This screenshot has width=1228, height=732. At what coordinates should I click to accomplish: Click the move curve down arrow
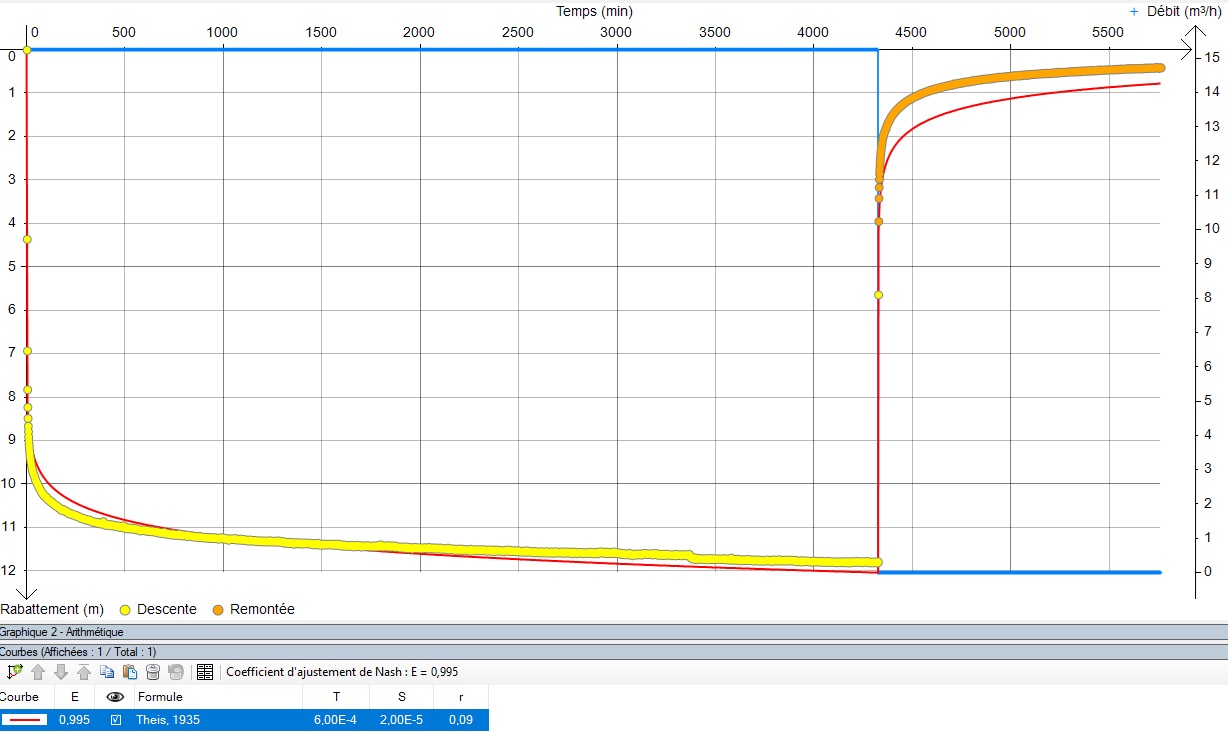pyautogui.click(x=61, y=672)
